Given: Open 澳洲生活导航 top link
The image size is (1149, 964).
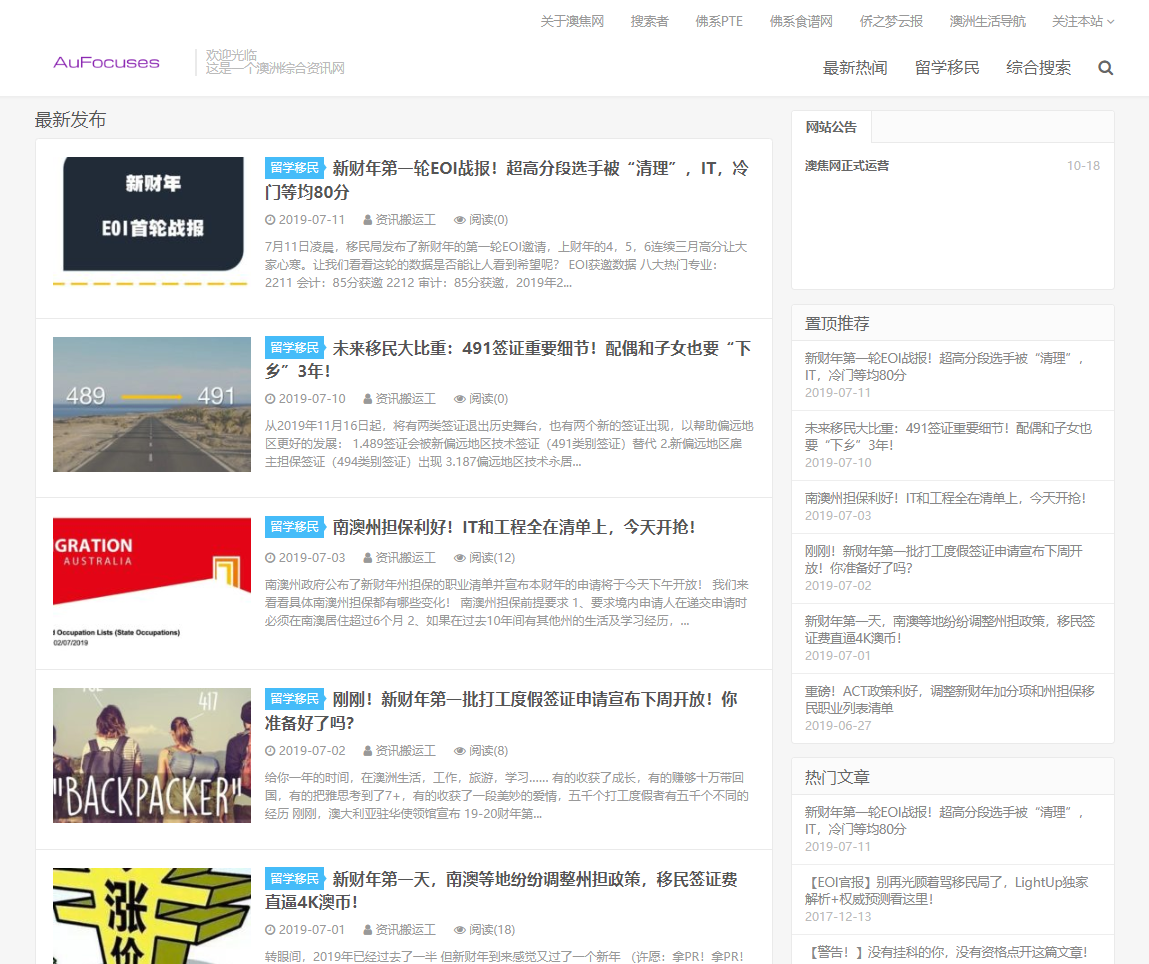Looking at the screenshot, I should click(988, 21).
